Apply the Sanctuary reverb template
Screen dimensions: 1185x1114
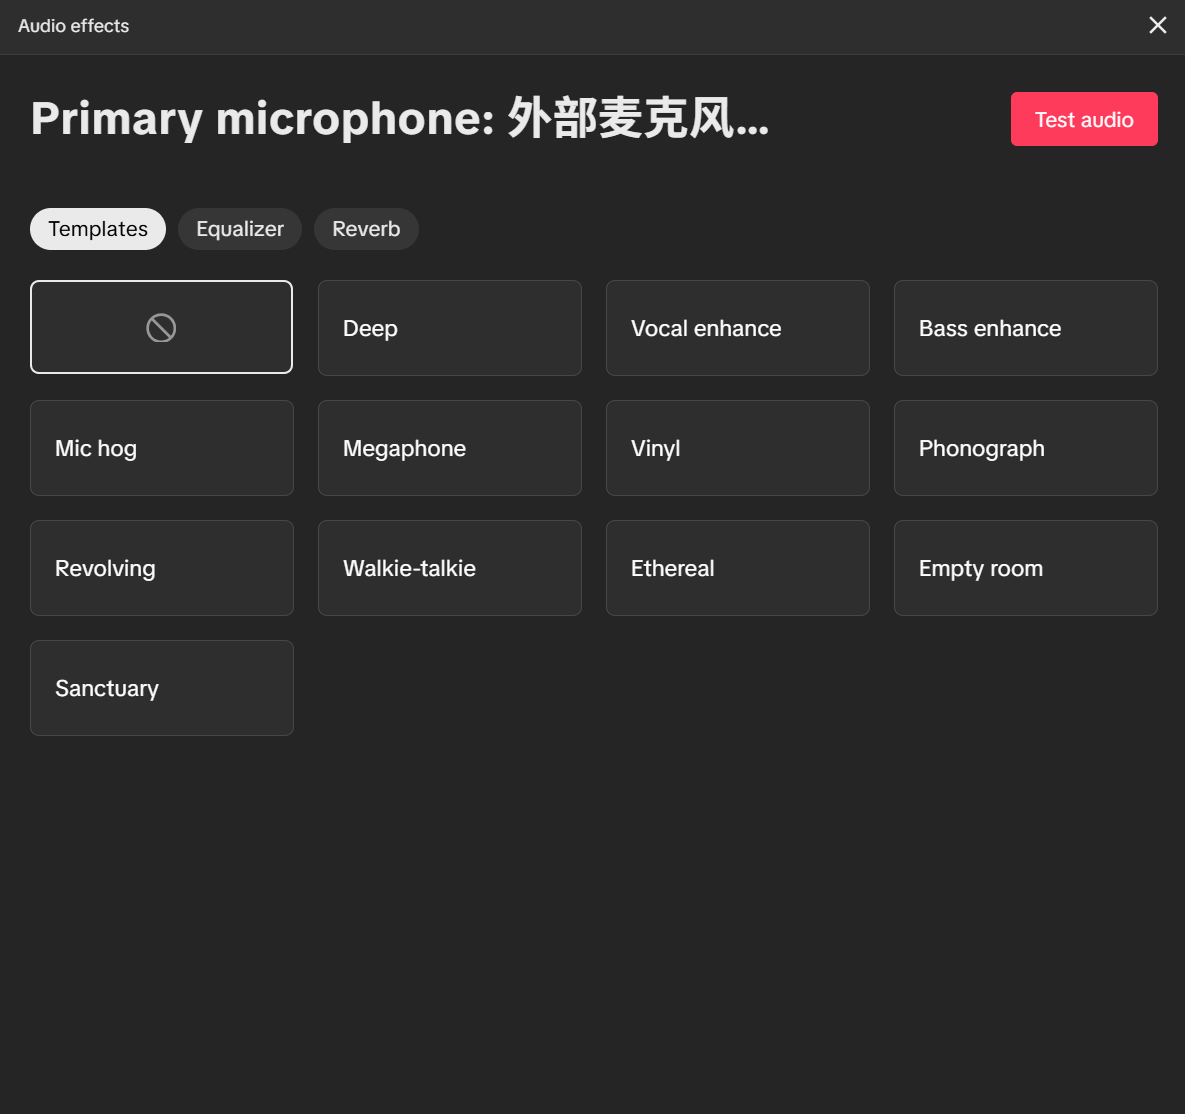161,688
